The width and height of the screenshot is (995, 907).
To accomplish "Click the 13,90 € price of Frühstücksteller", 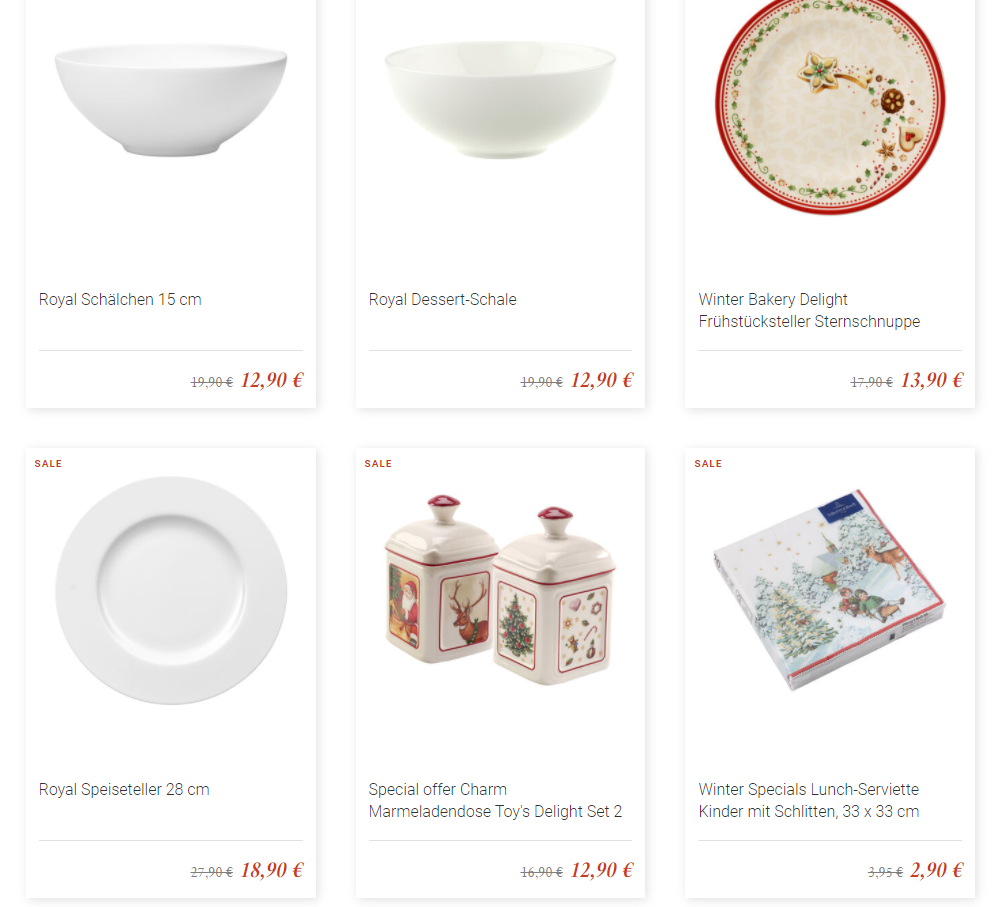I will point(932,380).
